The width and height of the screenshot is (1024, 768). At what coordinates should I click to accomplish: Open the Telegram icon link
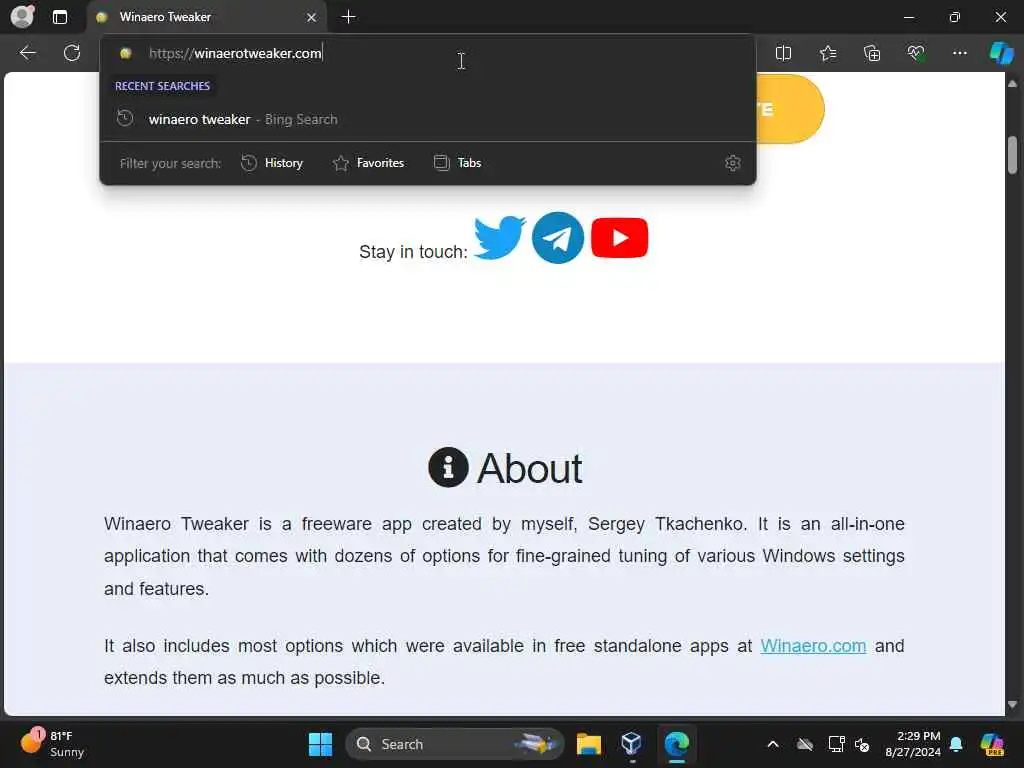tap(558, 238)
